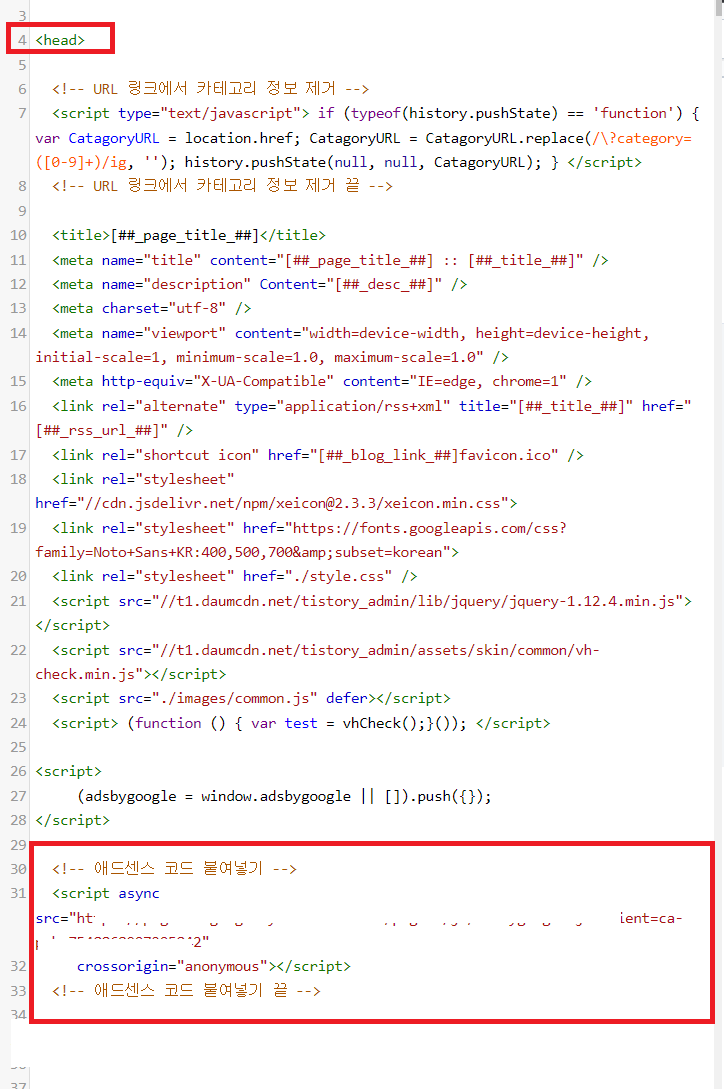
Task: Click the opening <script> tag on line 26
Action: (x=68, y=772)
